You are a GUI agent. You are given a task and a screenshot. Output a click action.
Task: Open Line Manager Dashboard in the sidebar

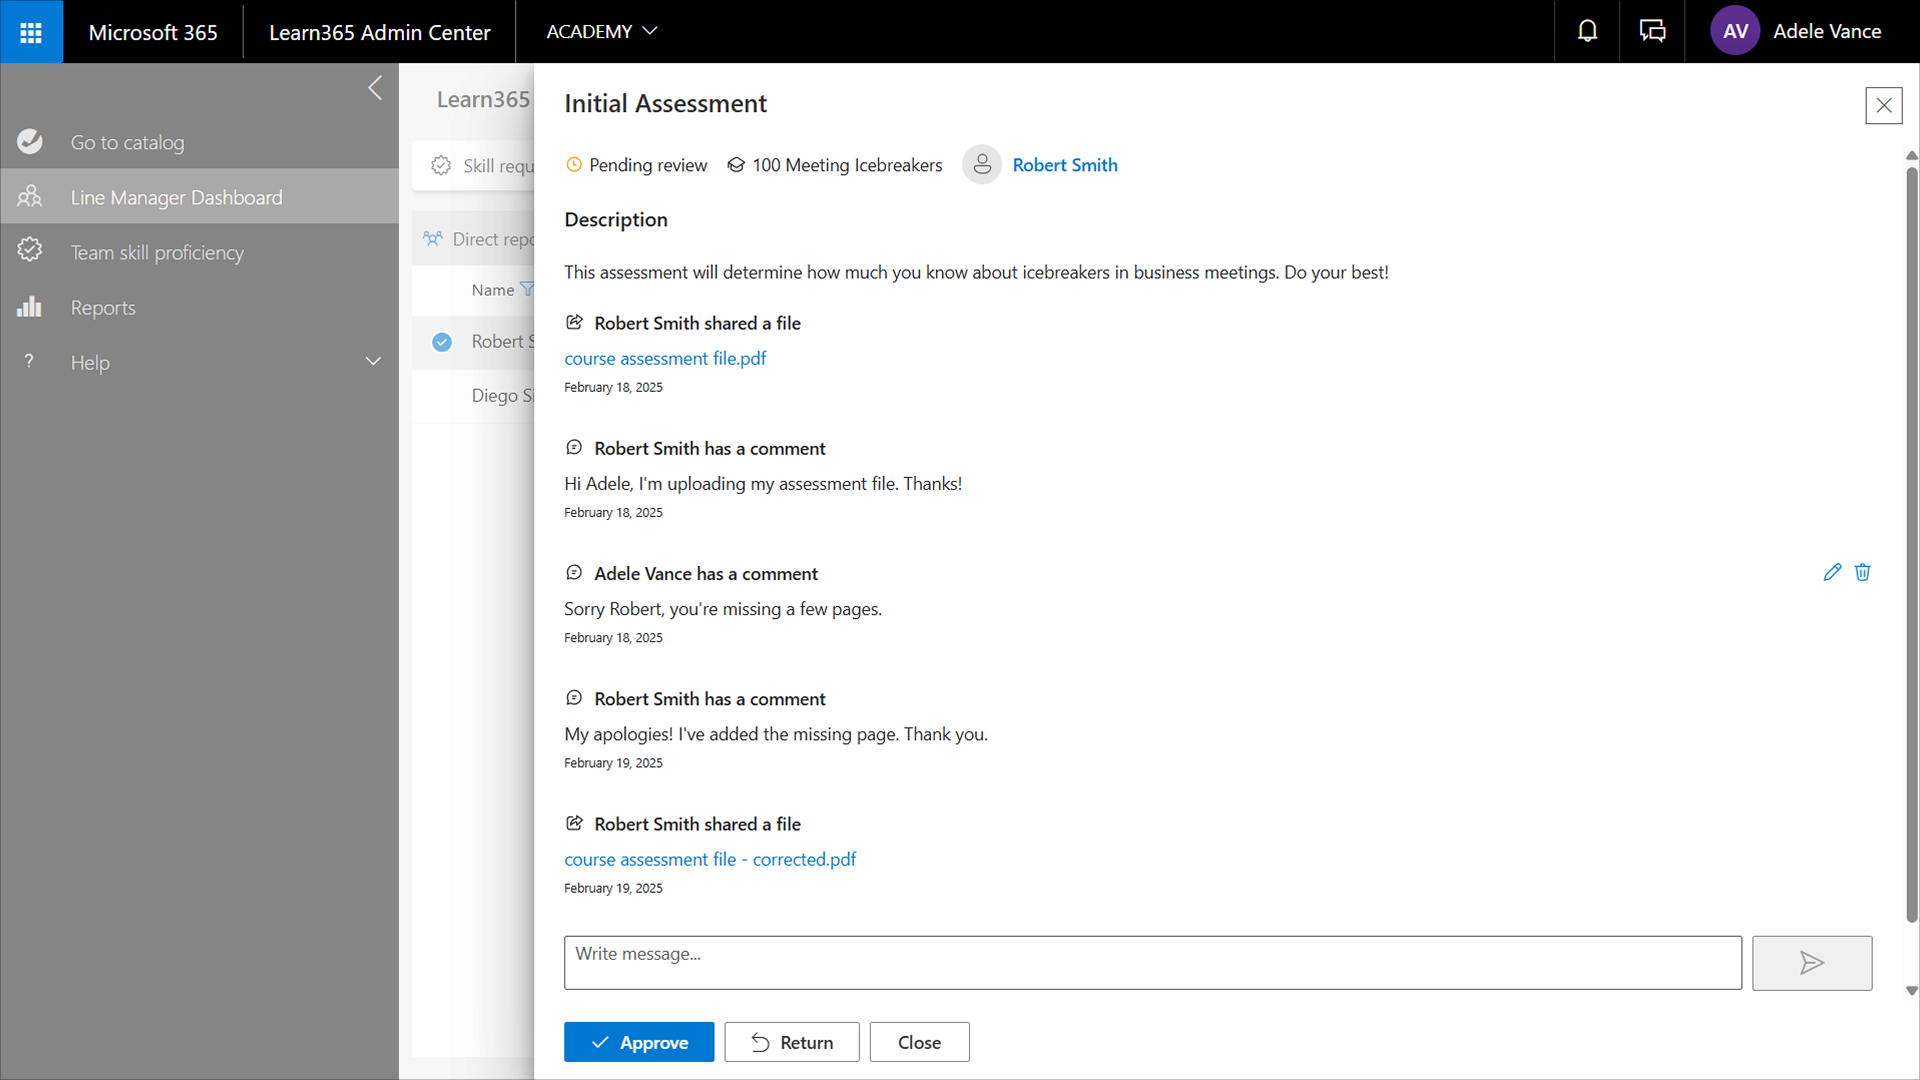[x=176, y=197]
